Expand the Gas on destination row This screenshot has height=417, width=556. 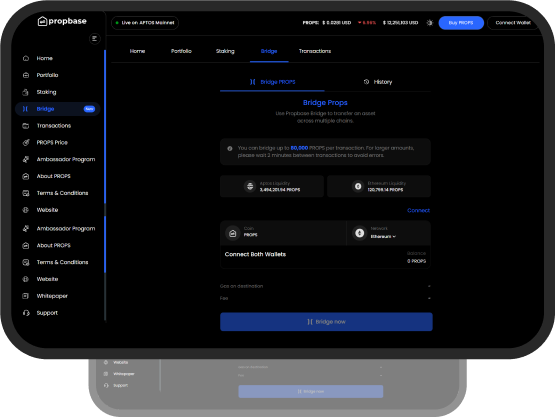point(326,286)
